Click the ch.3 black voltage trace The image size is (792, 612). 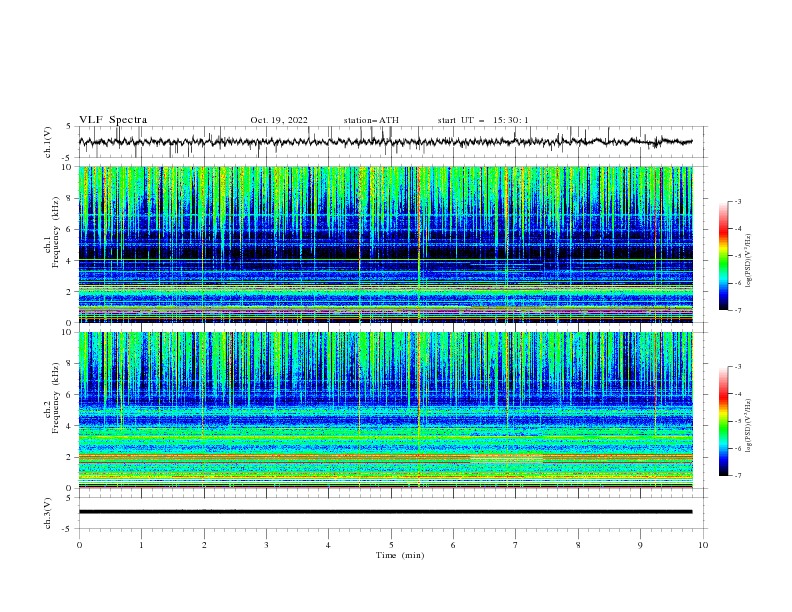click(x=385, y=512)
